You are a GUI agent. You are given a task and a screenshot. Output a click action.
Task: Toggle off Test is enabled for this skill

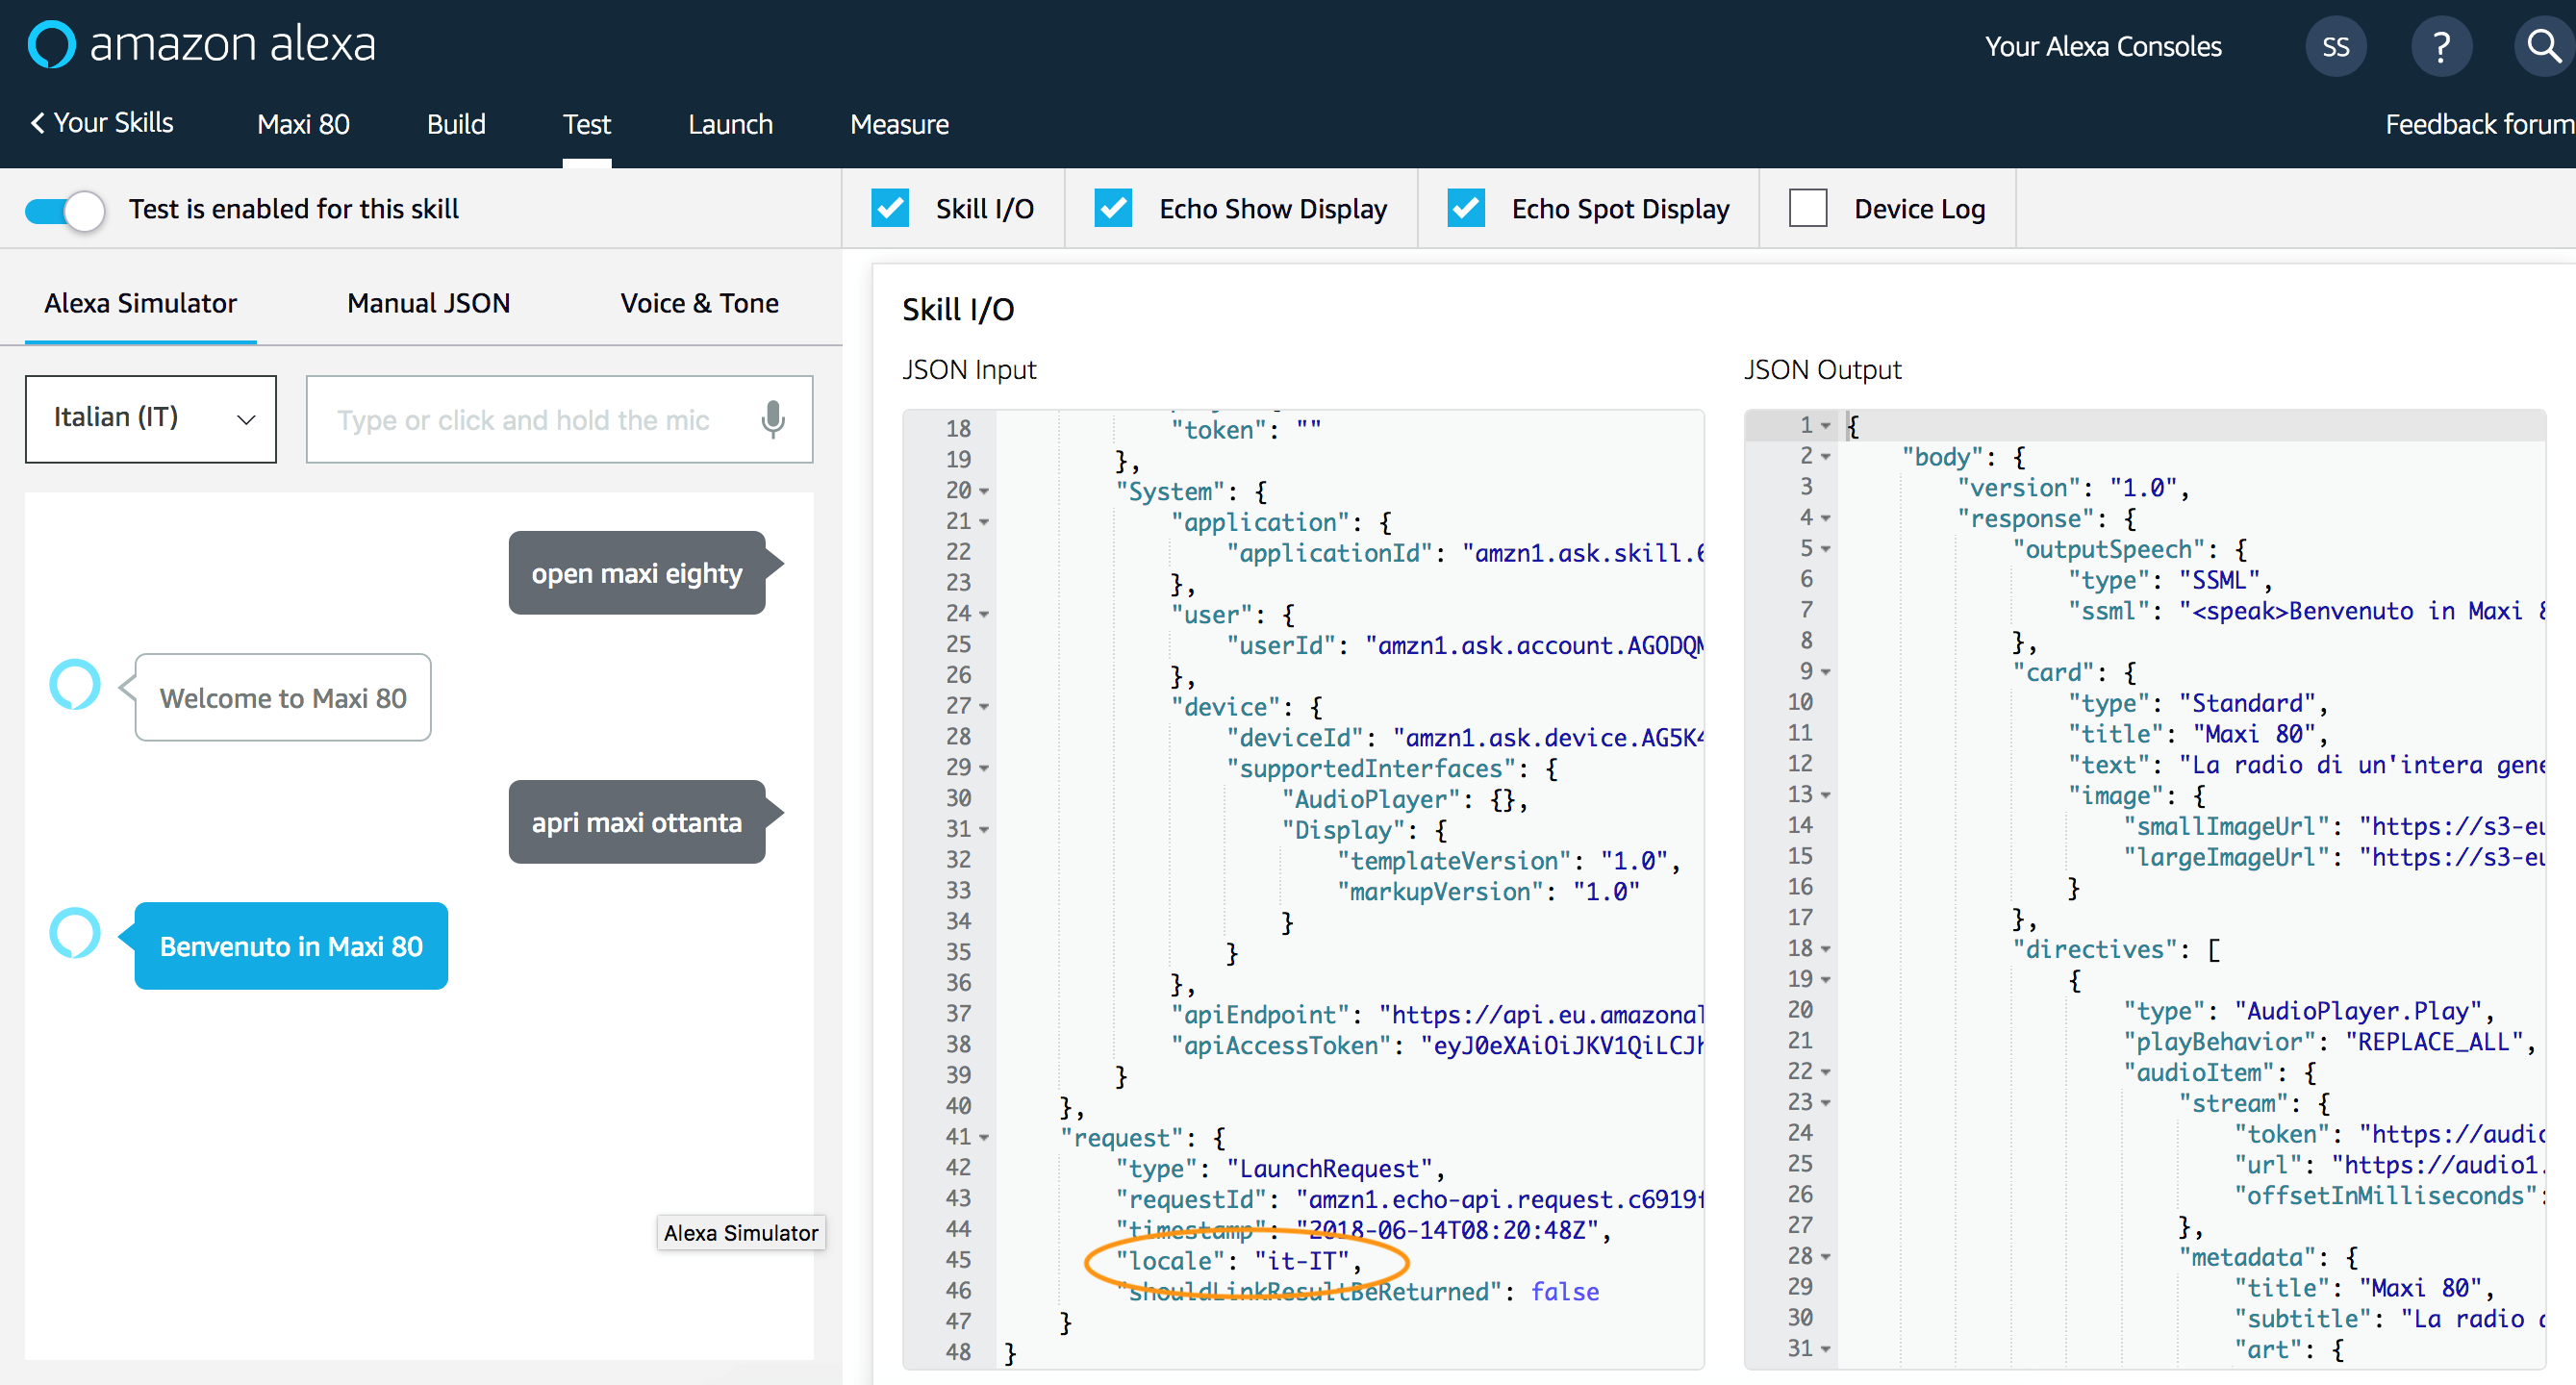click(x=64, y=210)
